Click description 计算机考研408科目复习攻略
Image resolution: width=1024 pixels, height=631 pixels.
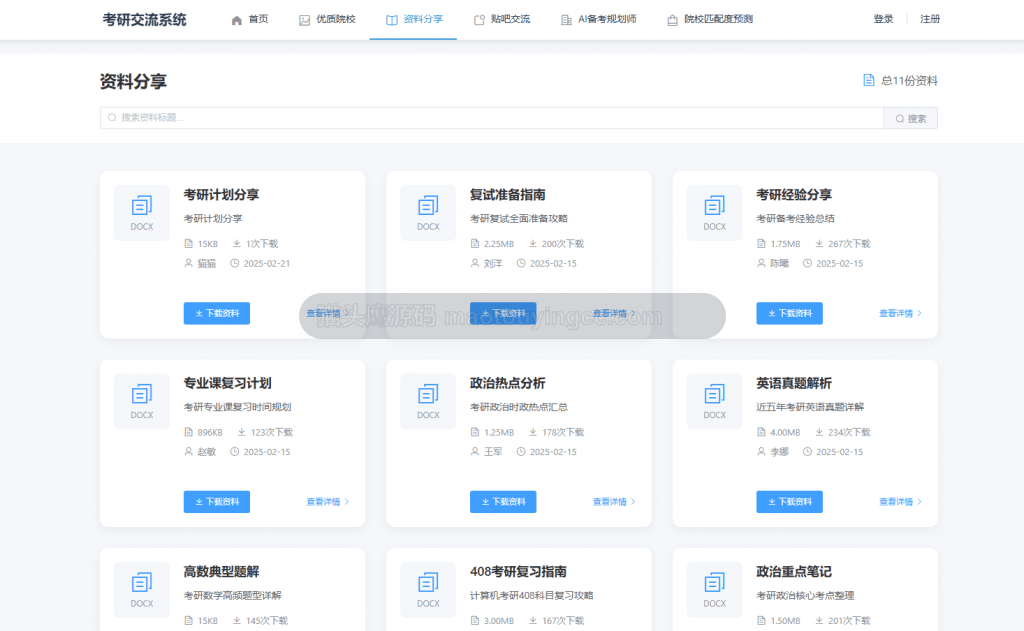pos(532,595)
